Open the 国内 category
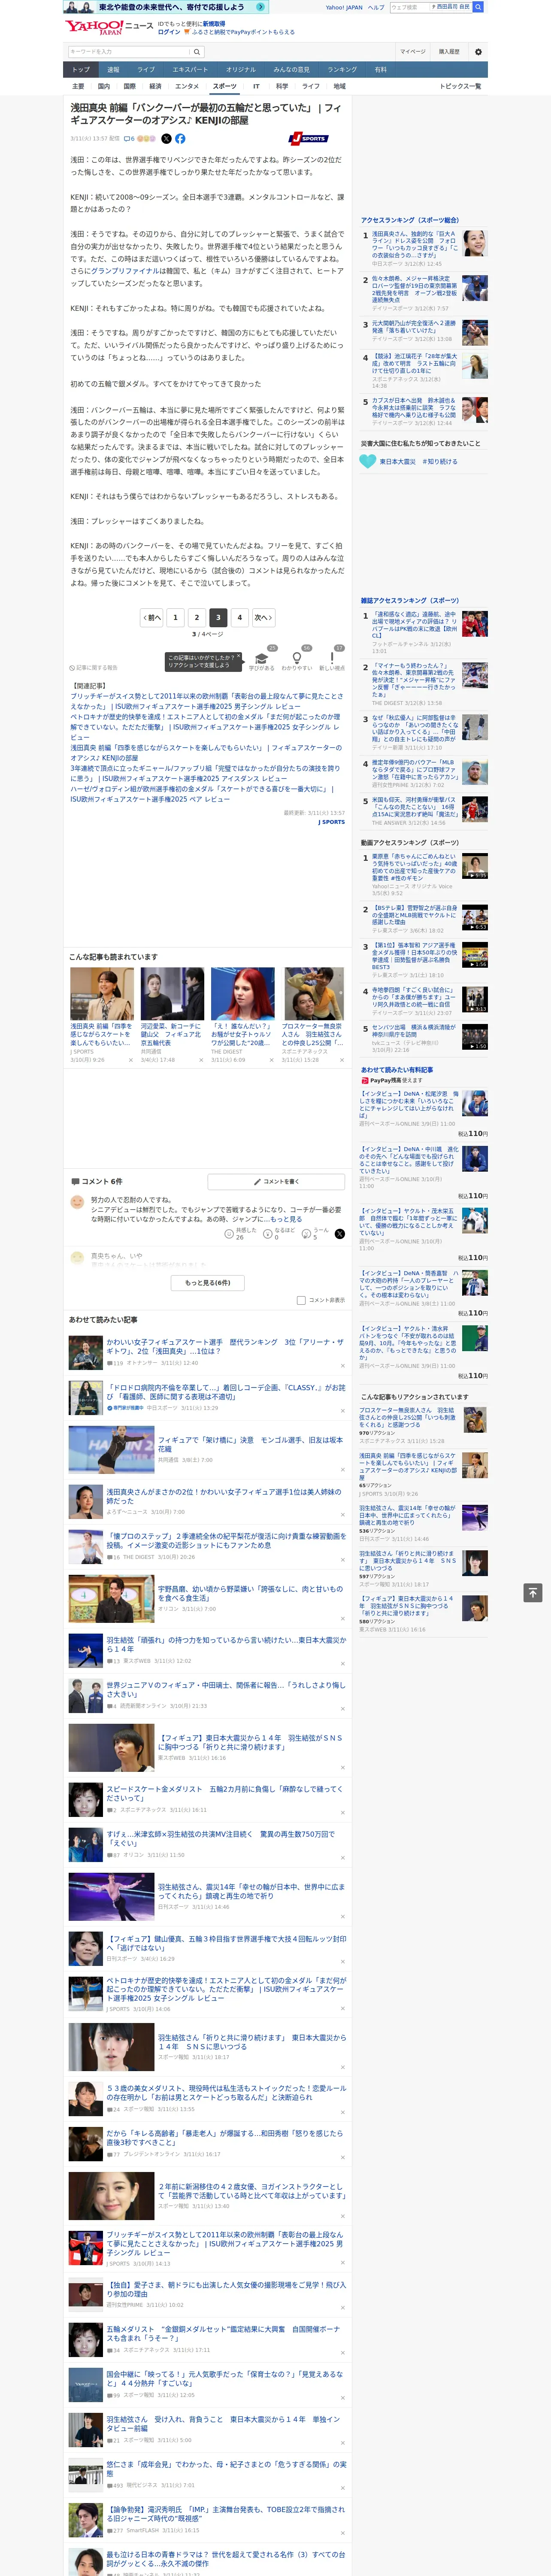Screen dimensions: 551x2576 pyautogui.click(x=103, y=86)
